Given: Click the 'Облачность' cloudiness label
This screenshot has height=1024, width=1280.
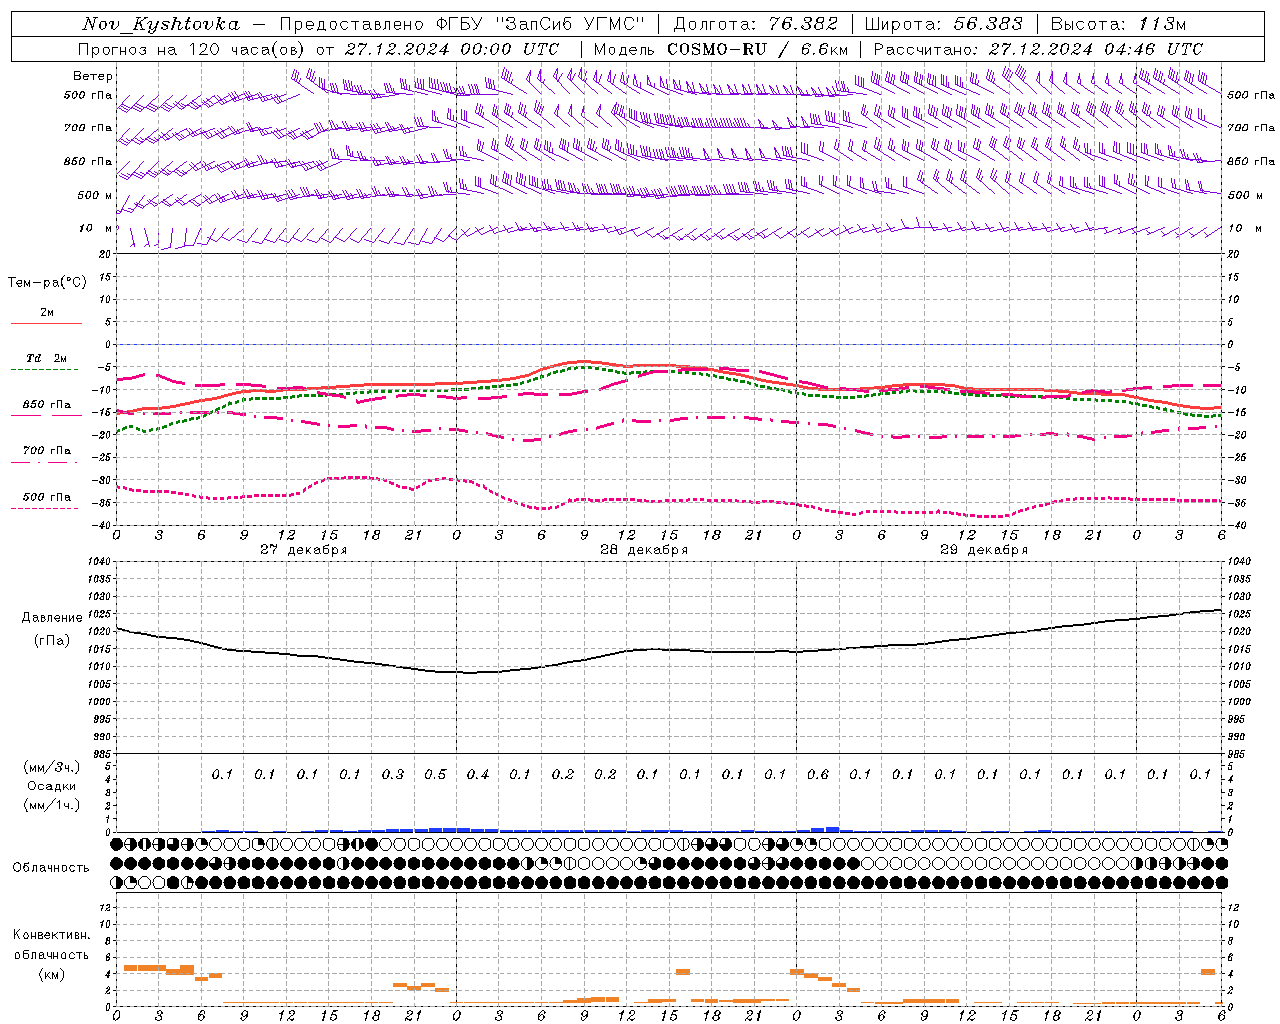Looking at the screenshot, I should (51, 867).
